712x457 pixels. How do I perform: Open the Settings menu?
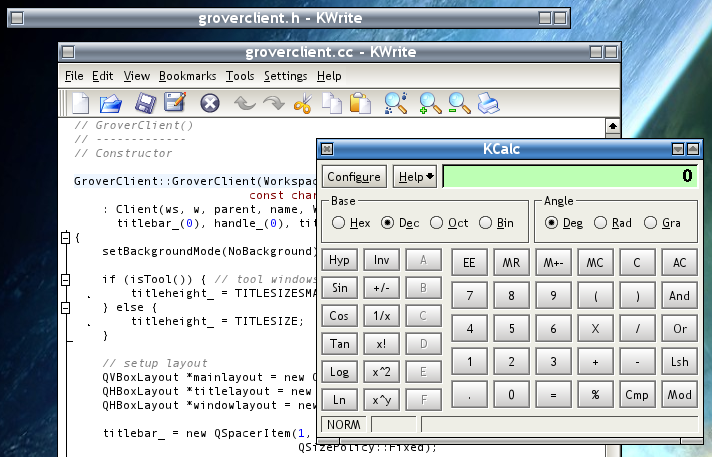[286, 76]
